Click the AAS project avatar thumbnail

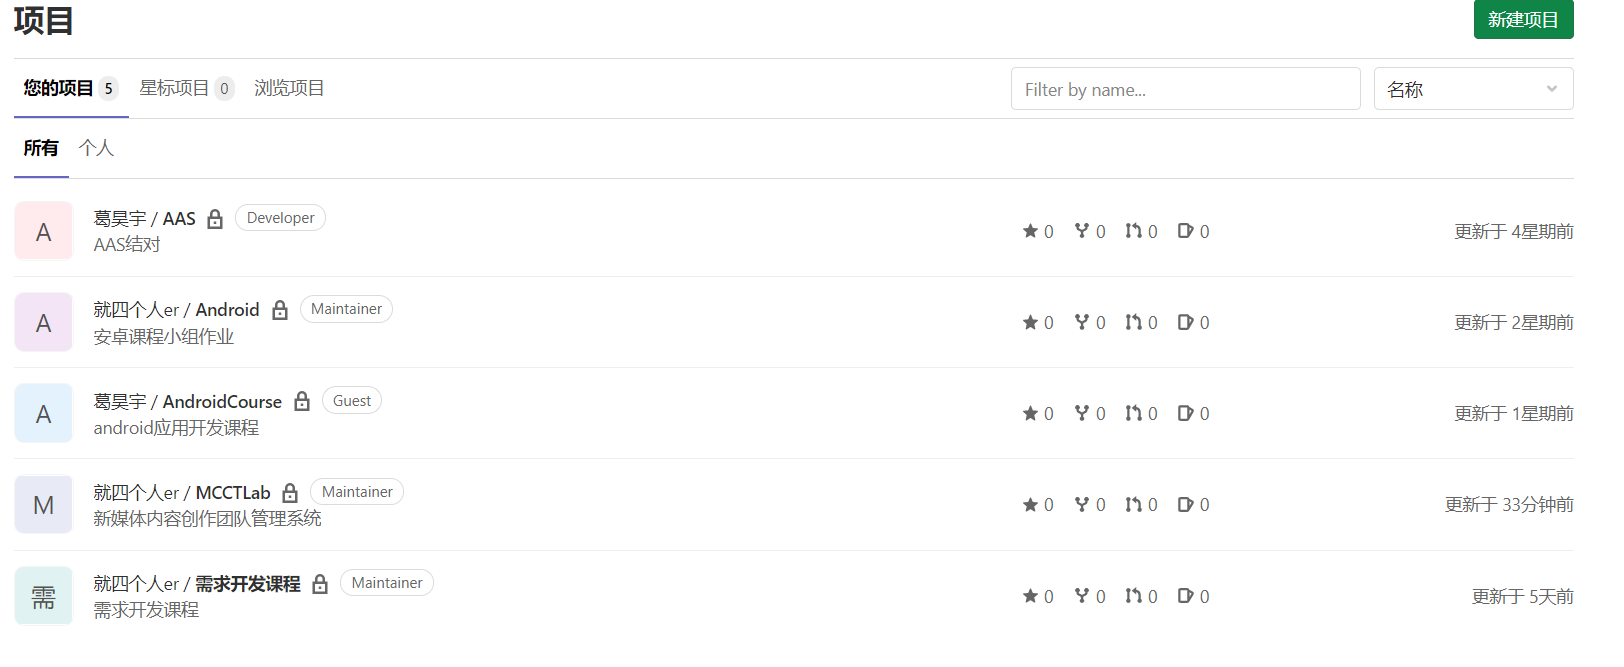pos(44,231)
